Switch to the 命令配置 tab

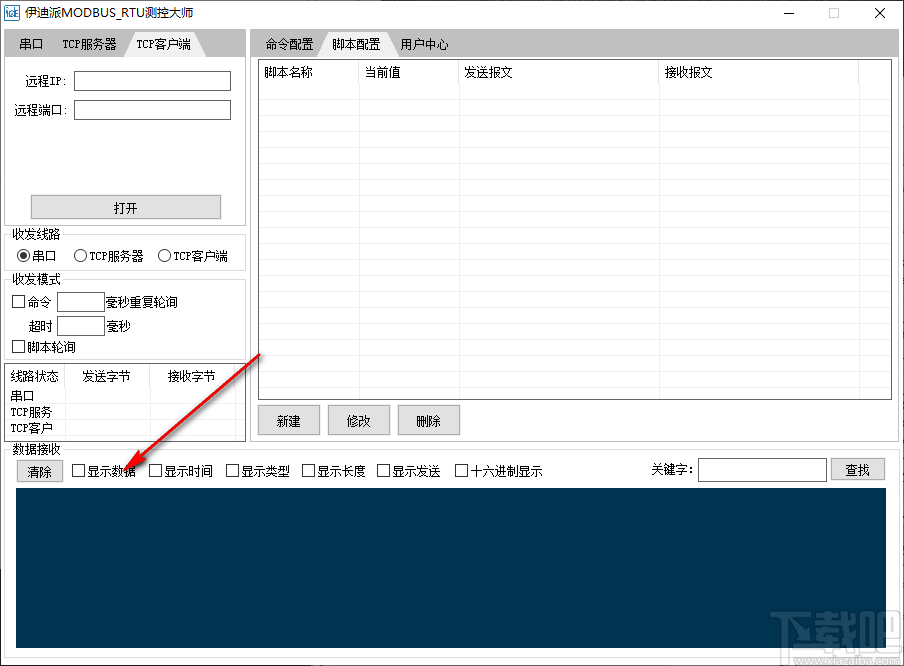click(x=288, y=43)
